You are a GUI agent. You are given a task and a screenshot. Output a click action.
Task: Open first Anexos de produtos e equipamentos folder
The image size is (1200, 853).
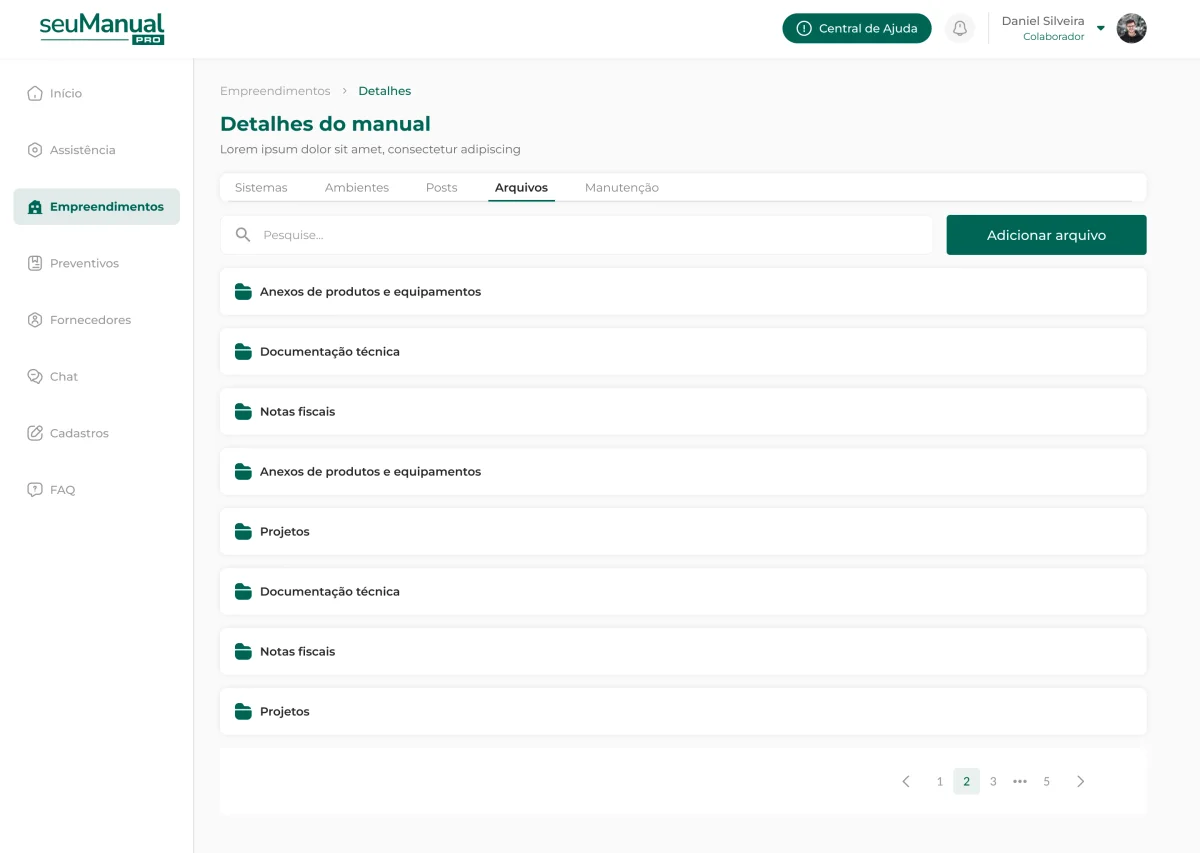click(x=683, y=291)
